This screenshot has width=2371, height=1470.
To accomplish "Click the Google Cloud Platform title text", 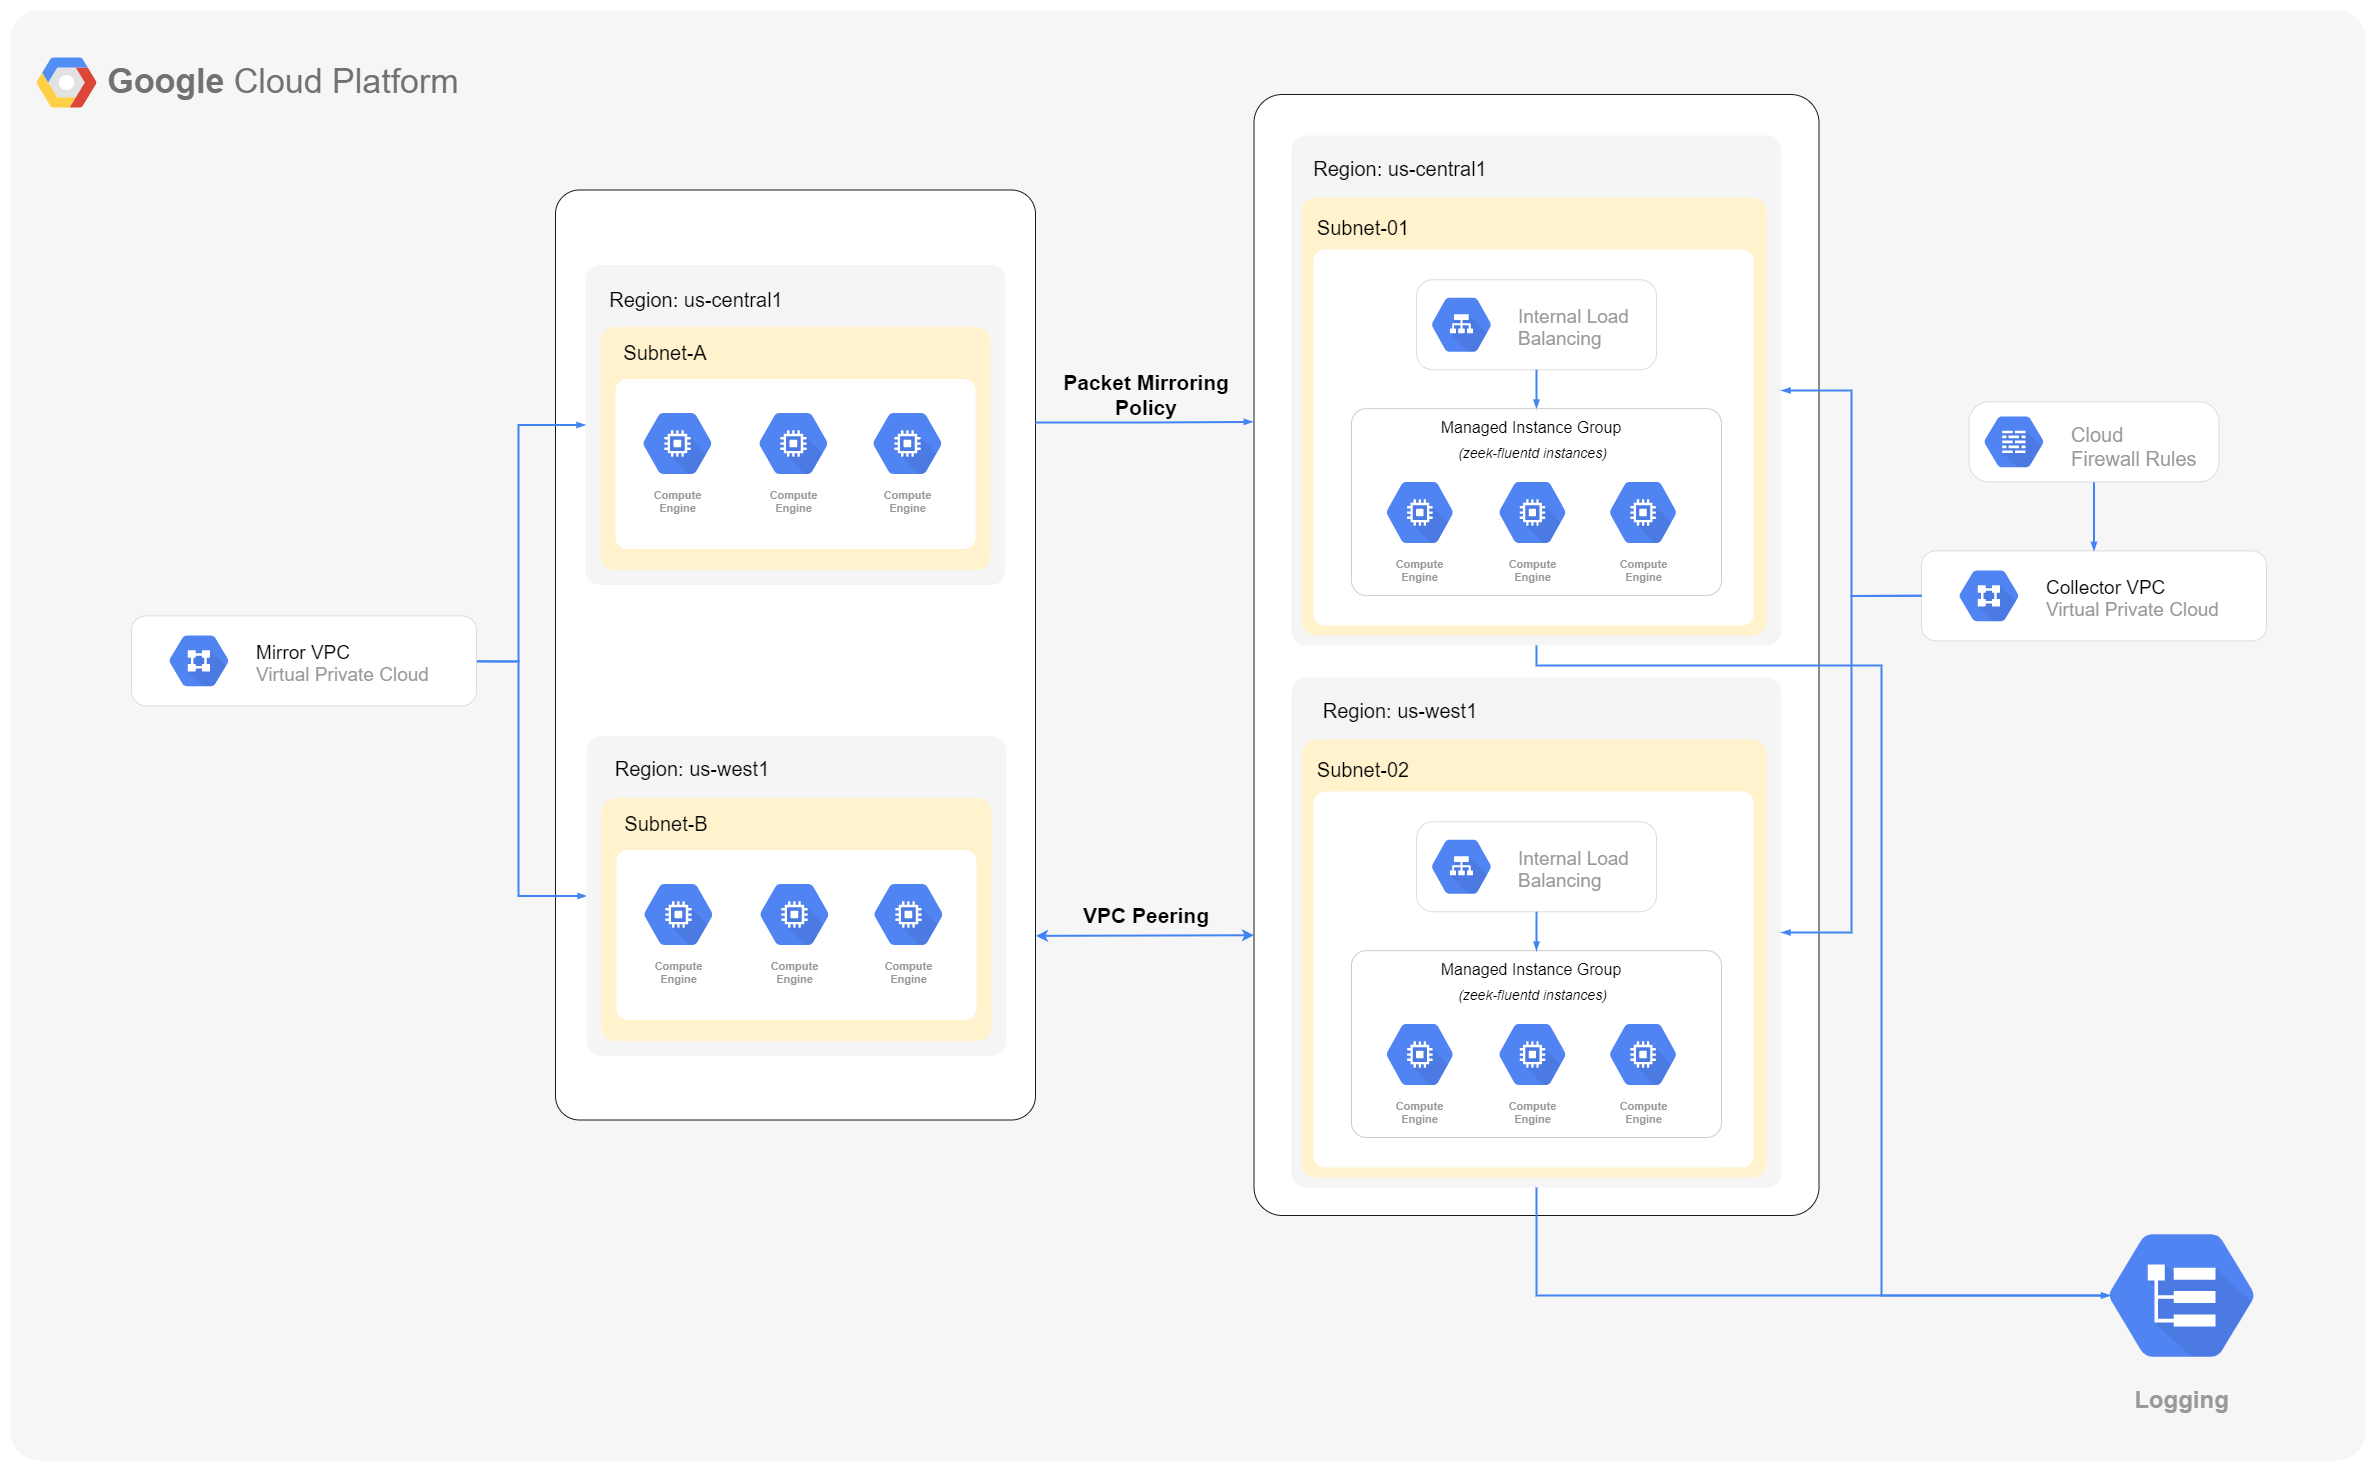I will [282, 82].
